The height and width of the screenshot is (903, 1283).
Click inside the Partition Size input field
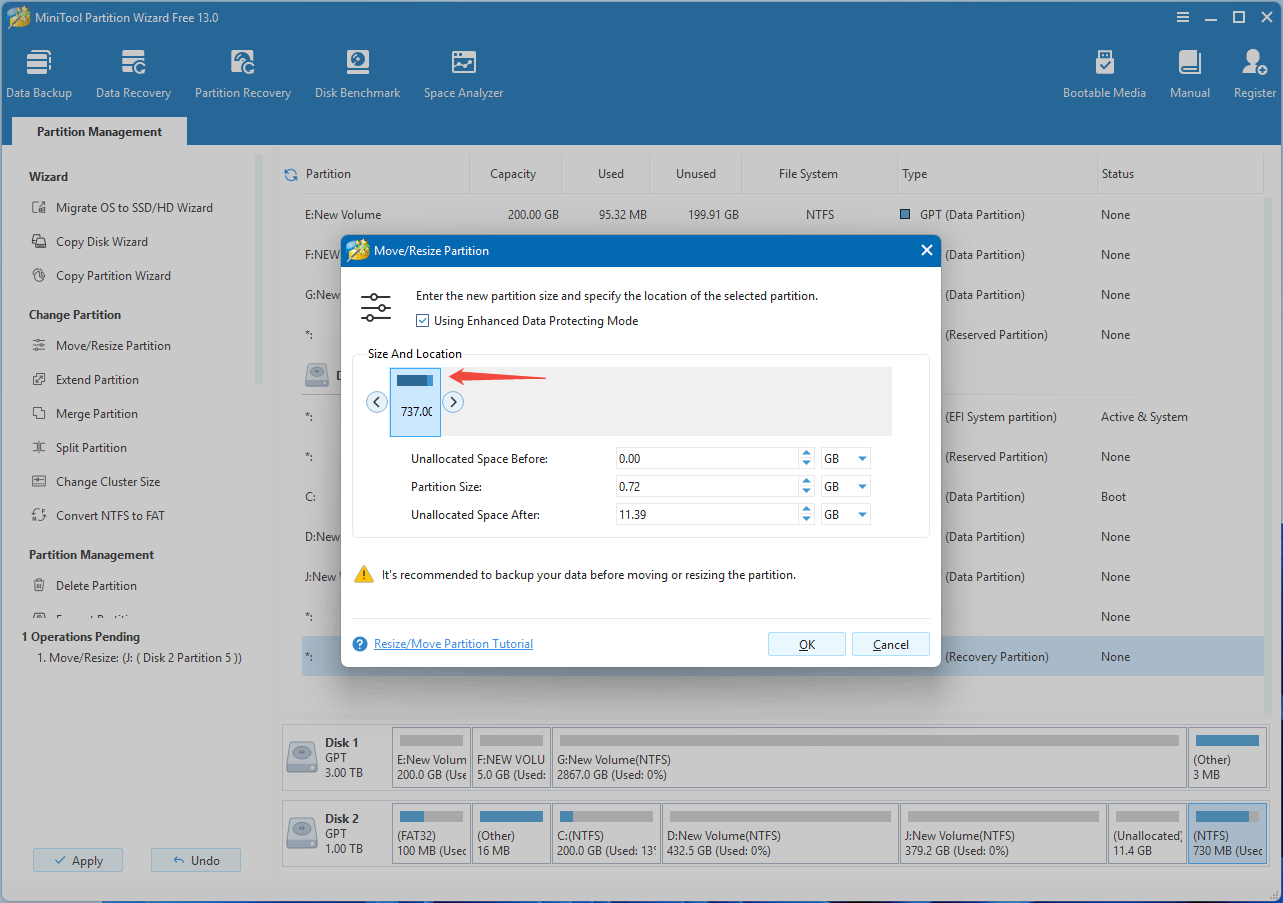tap(710, 486)
